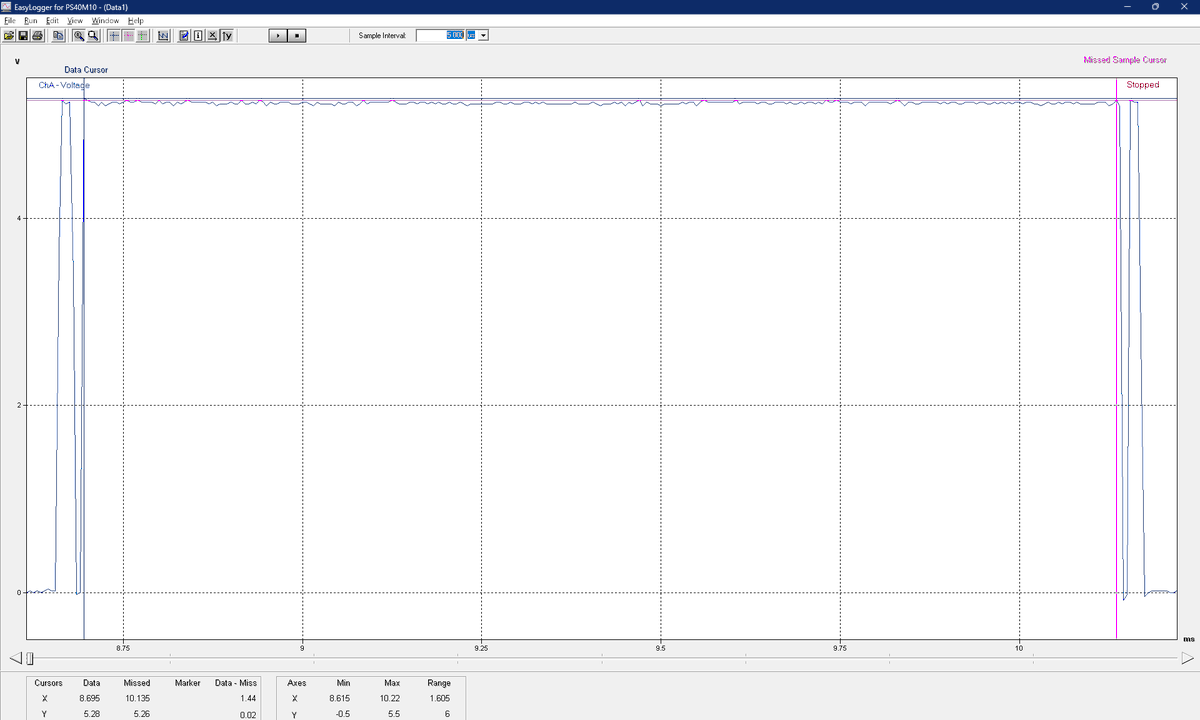1200x720 pixels.
Task: Click the Missed Sample Cursor label
Action: coord(1125,60)
